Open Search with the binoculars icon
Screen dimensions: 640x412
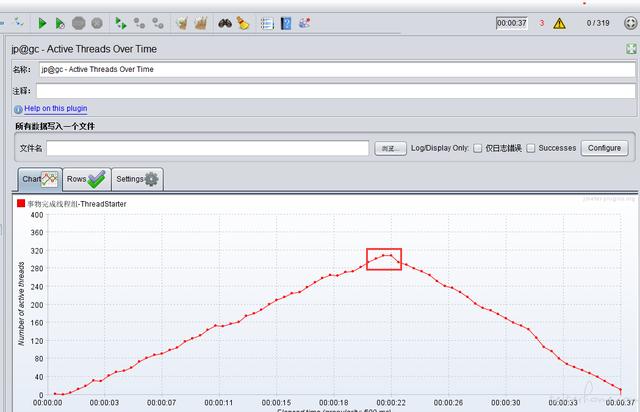click(225, 23)
